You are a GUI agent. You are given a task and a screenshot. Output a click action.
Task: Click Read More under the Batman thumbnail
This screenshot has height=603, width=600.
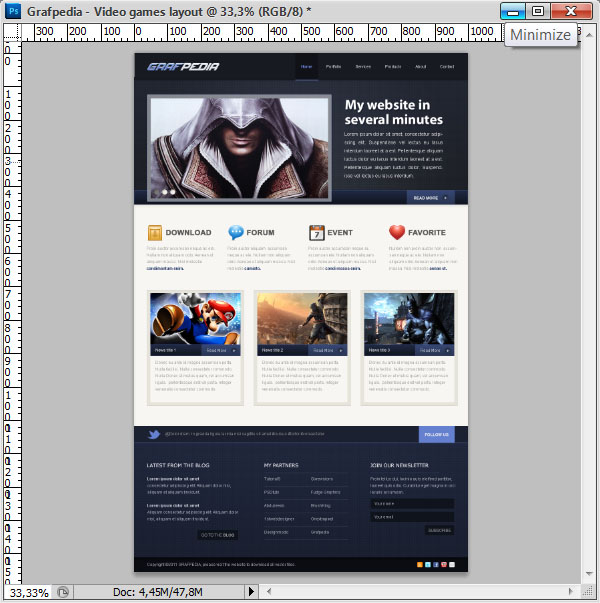435,350
